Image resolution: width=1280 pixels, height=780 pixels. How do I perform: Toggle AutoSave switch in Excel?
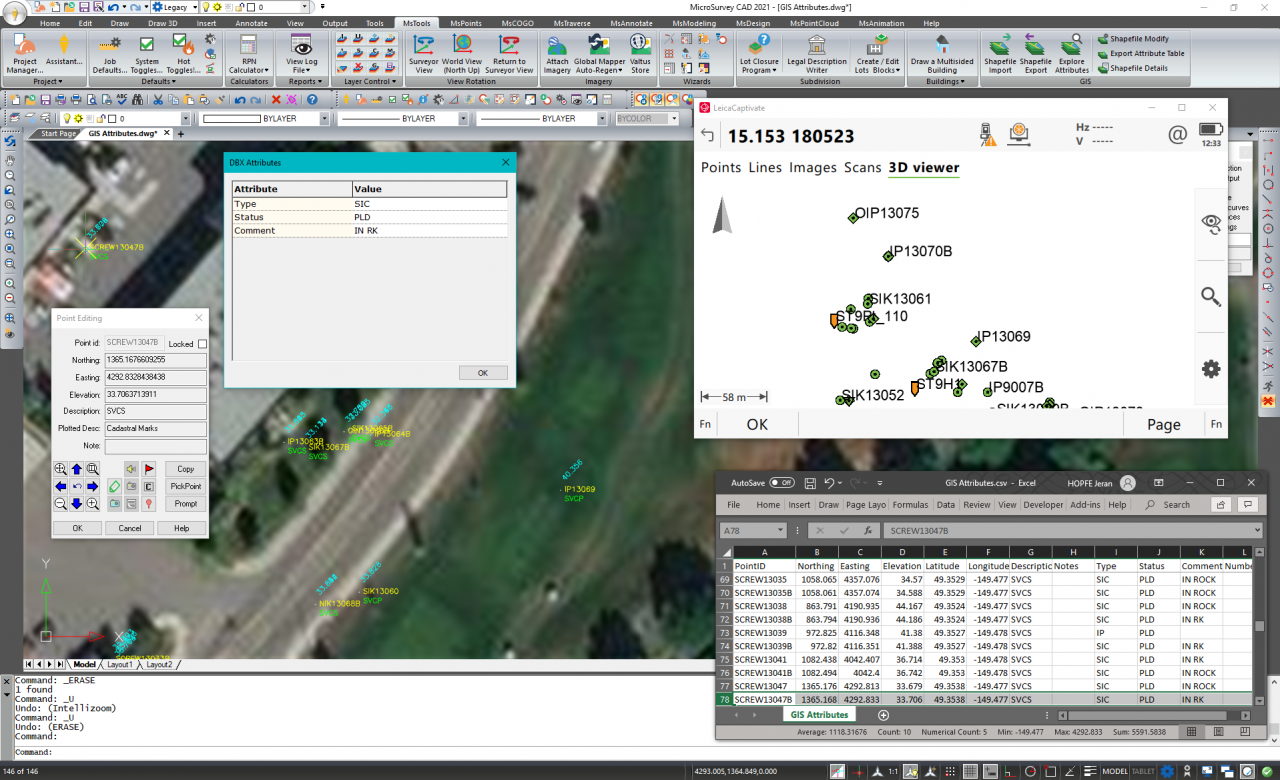pyautogui.click(x=781, y=482)
